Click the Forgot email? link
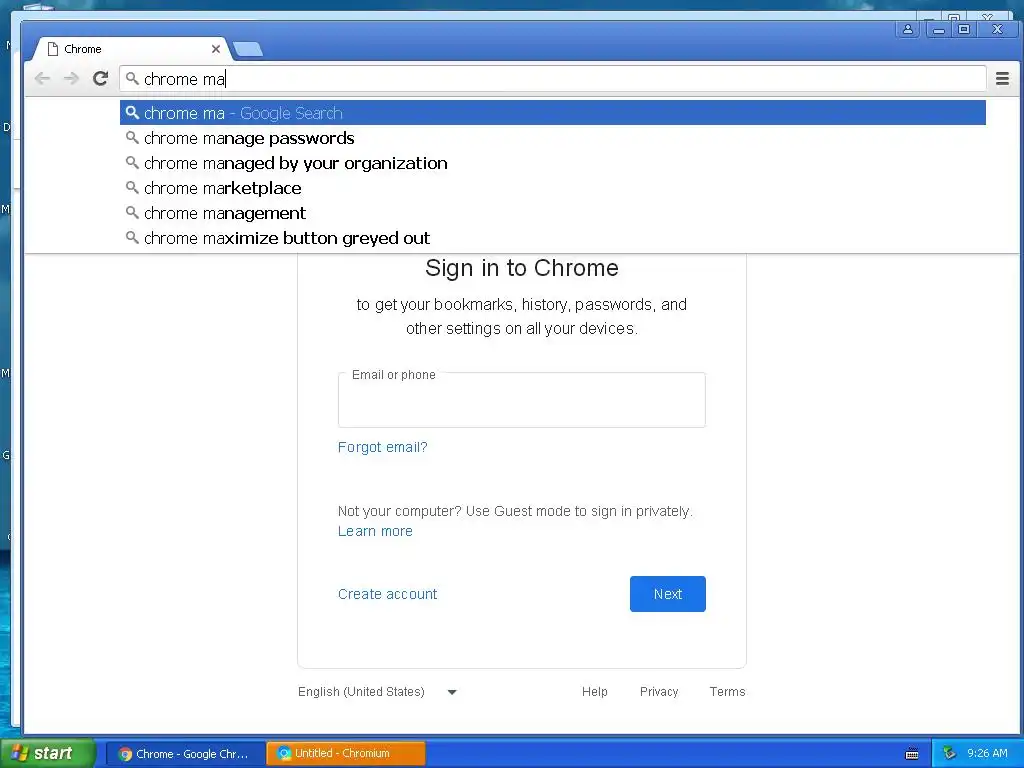1024x768 pixels. 383,447
